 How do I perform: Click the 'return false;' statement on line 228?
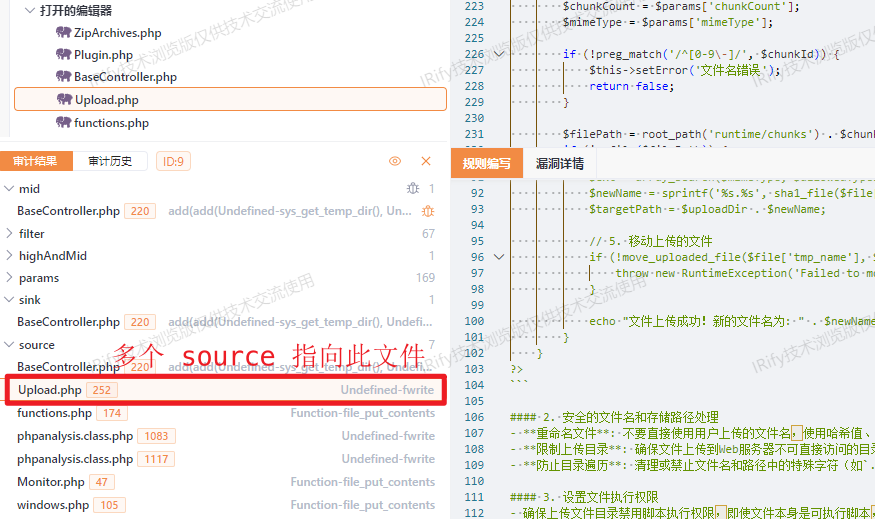(632, 86)
